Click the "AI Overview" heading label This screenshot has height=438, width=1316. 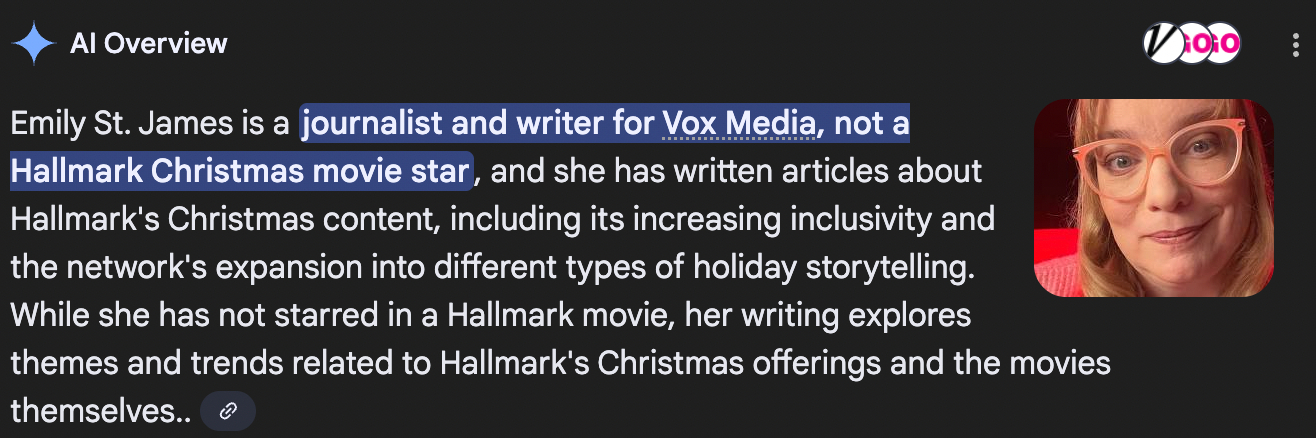(x=149, y=43)
